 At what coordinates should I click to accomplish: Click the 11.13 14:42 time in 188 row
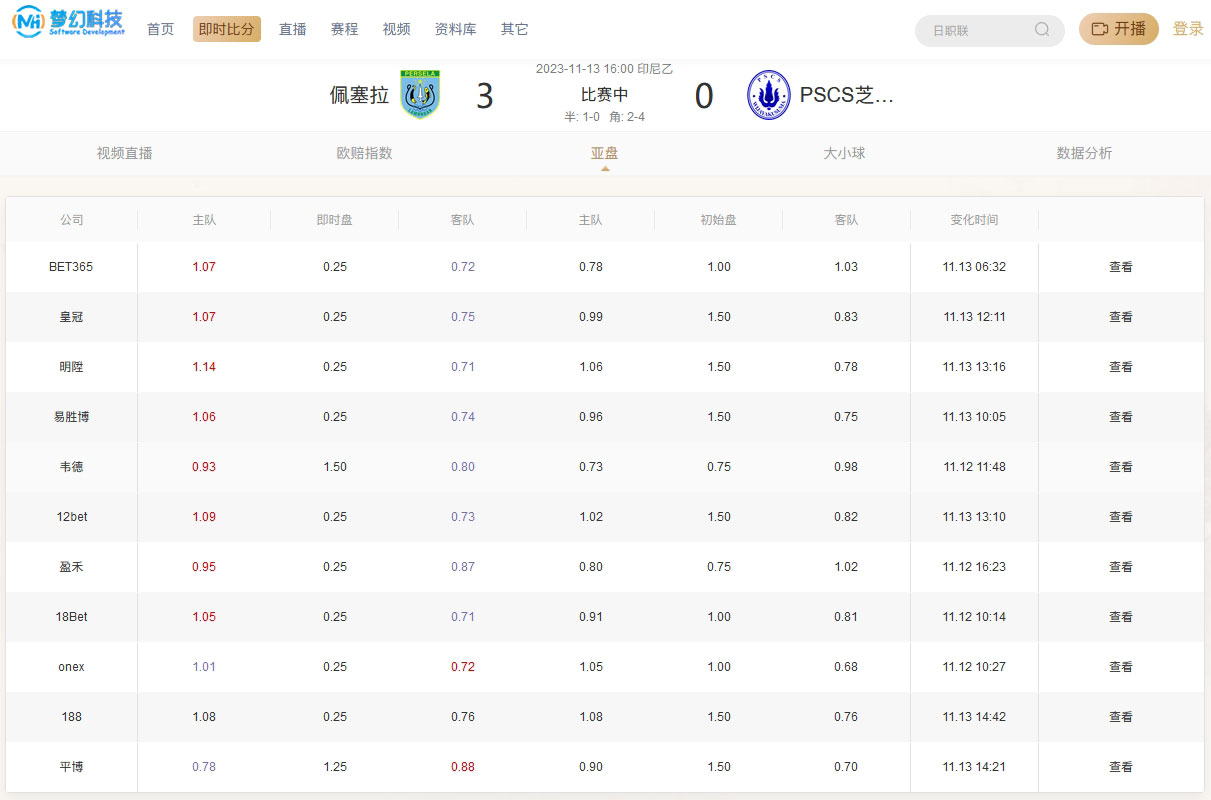(974, 717)
